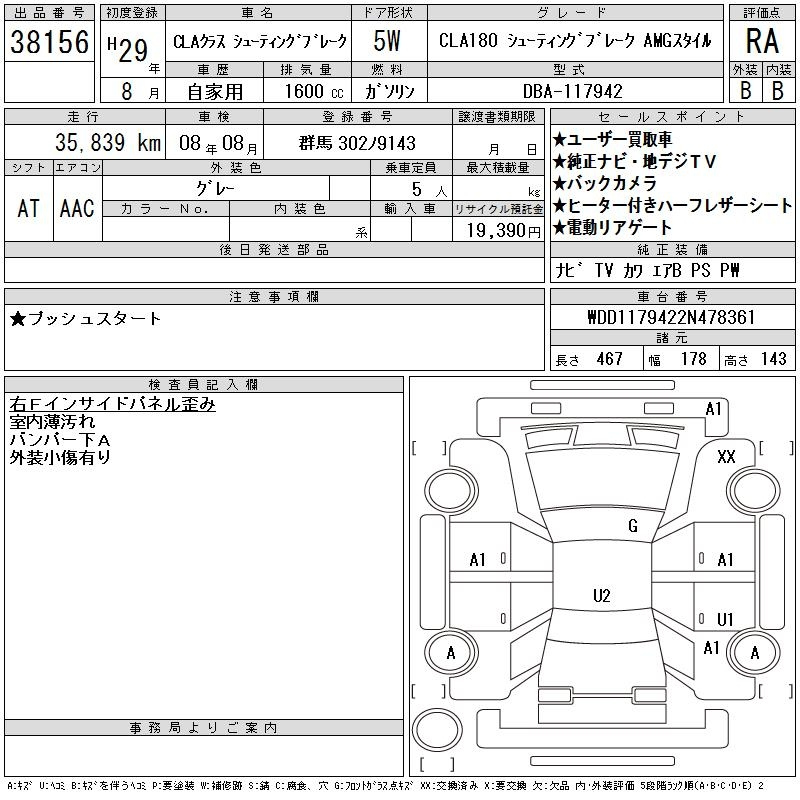Select the 初度登録 header
The image size is (800, 800).
click(x=132, y=13)
